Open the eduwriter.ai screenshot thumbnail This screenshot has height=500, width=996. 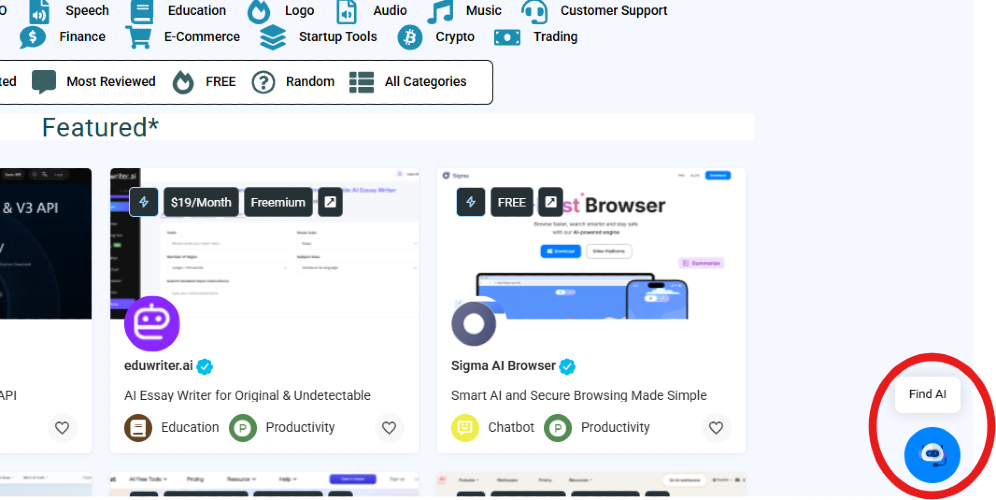coord(264,244)
